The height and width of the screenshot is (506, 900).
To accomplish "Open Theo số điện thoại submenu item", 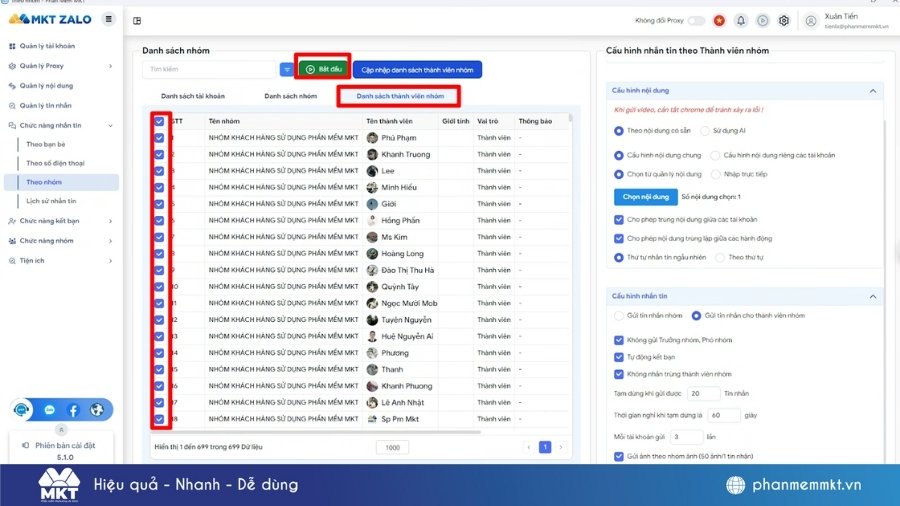I will [x=55, y=164].
